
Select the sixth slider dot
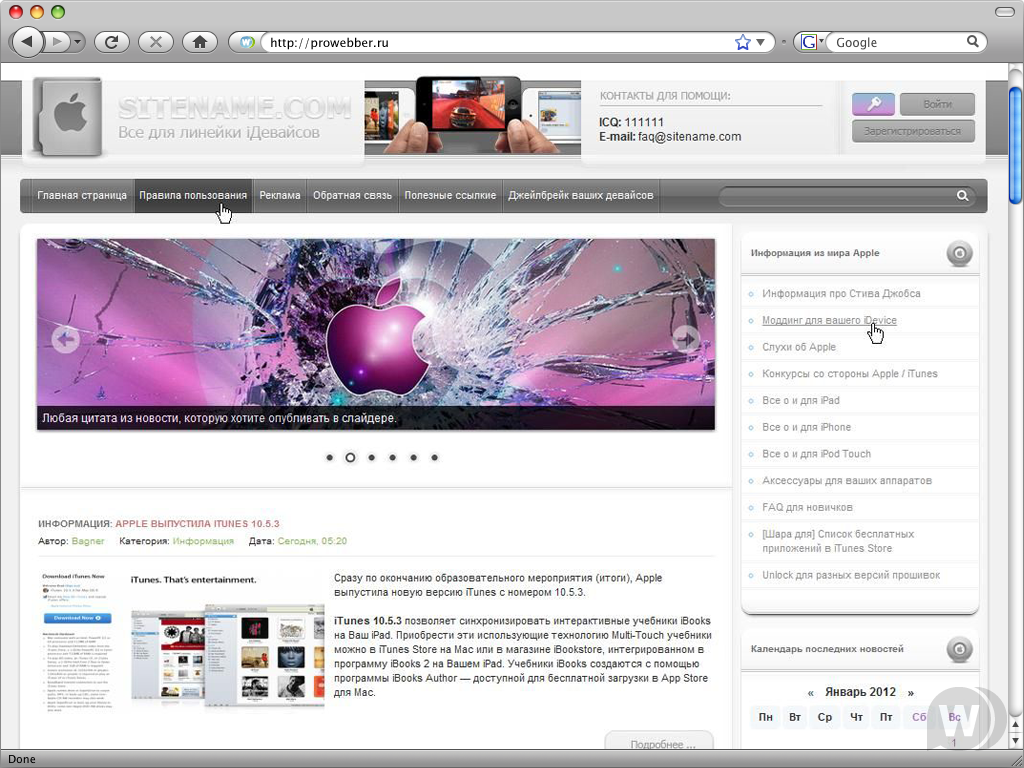pos(434,458)
